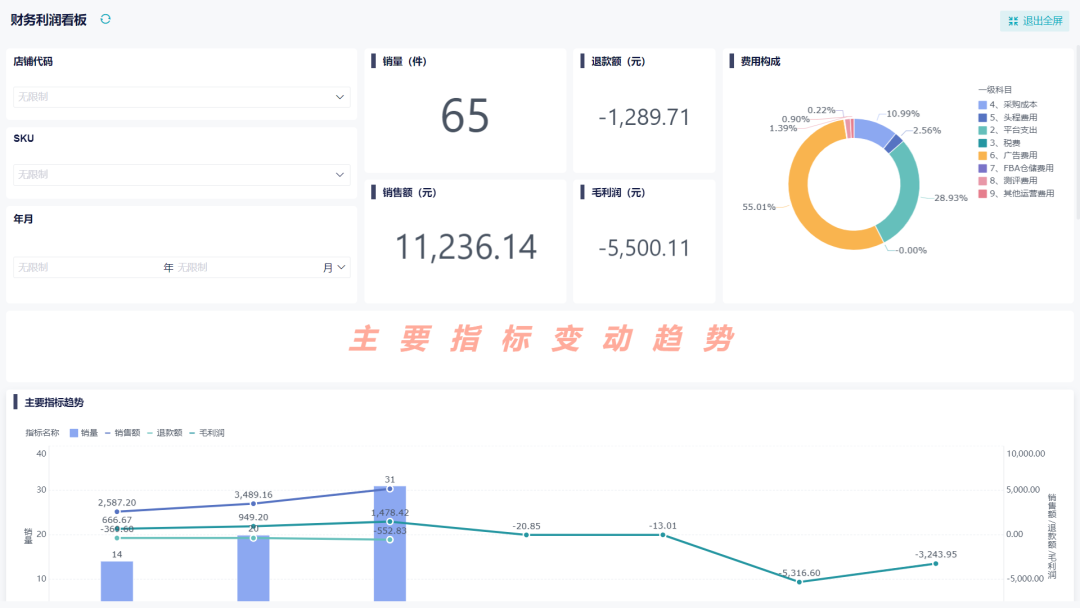Click the page vertical scrollbar on right edge

[1077, 131]
